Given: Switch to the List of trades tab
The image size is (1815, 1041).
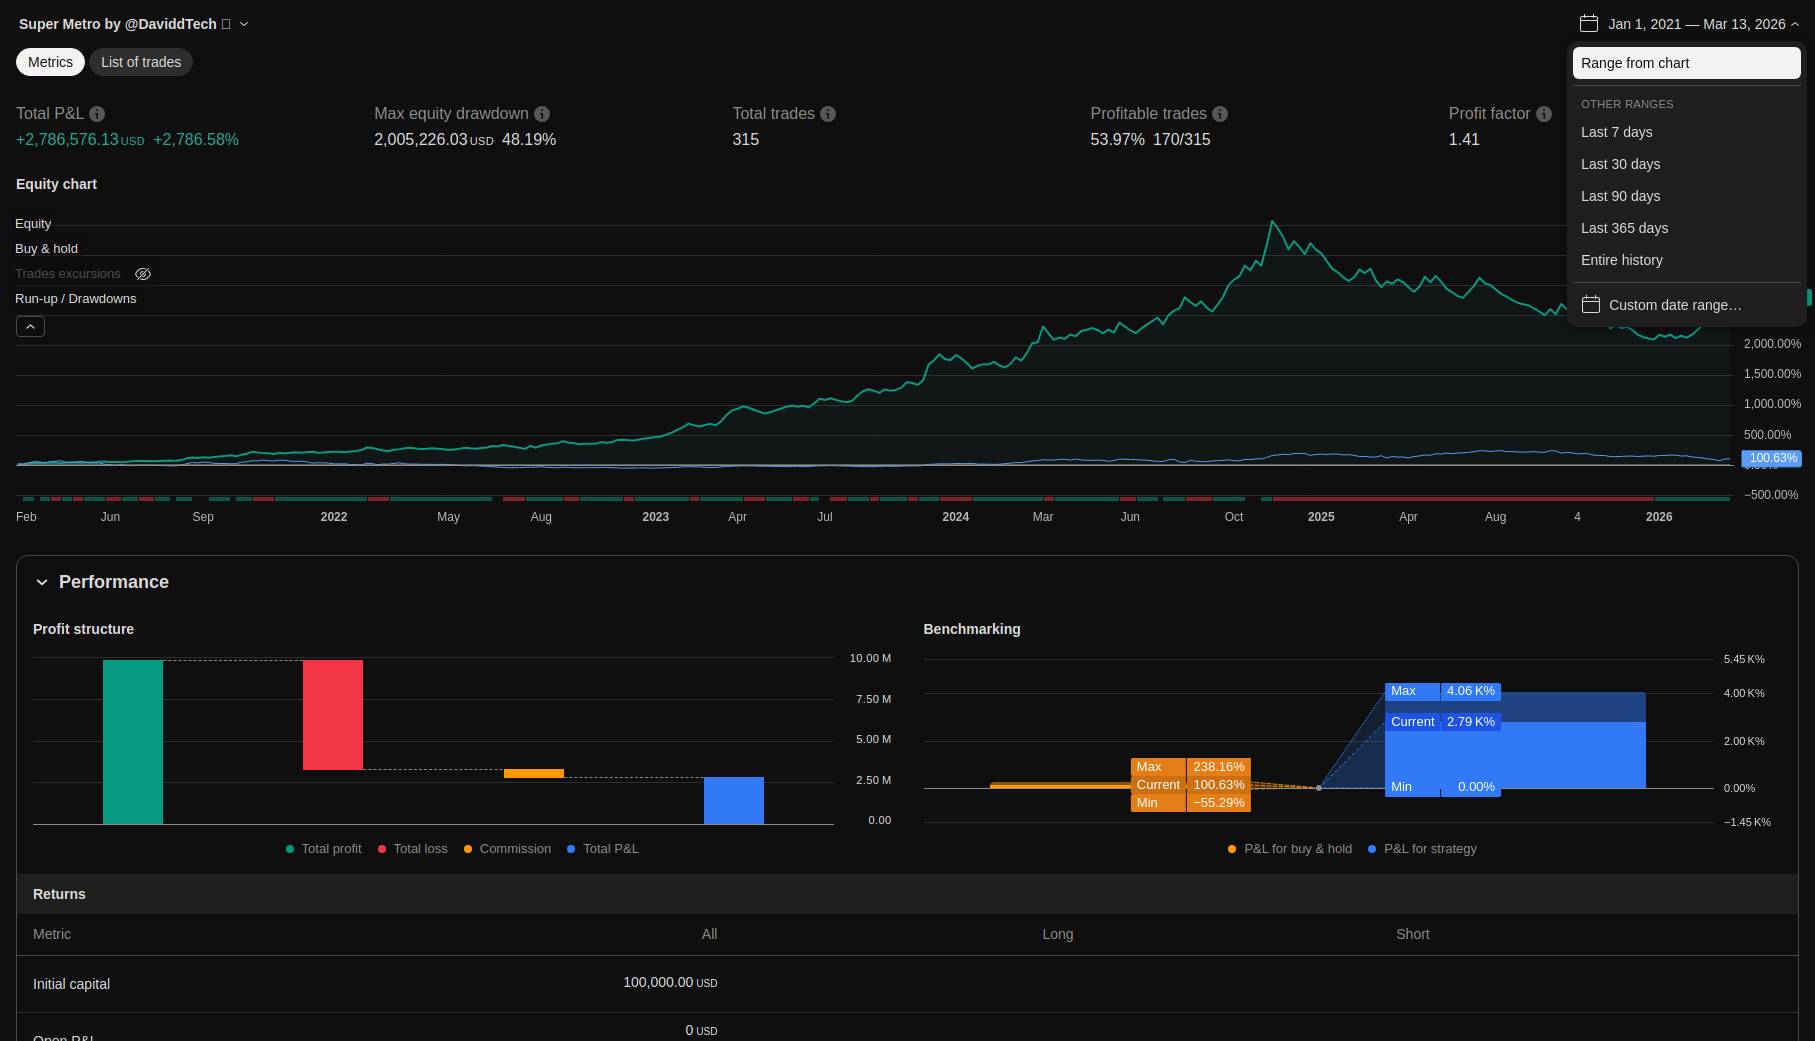Looking at the screenshot, I should tap(141, 62).
